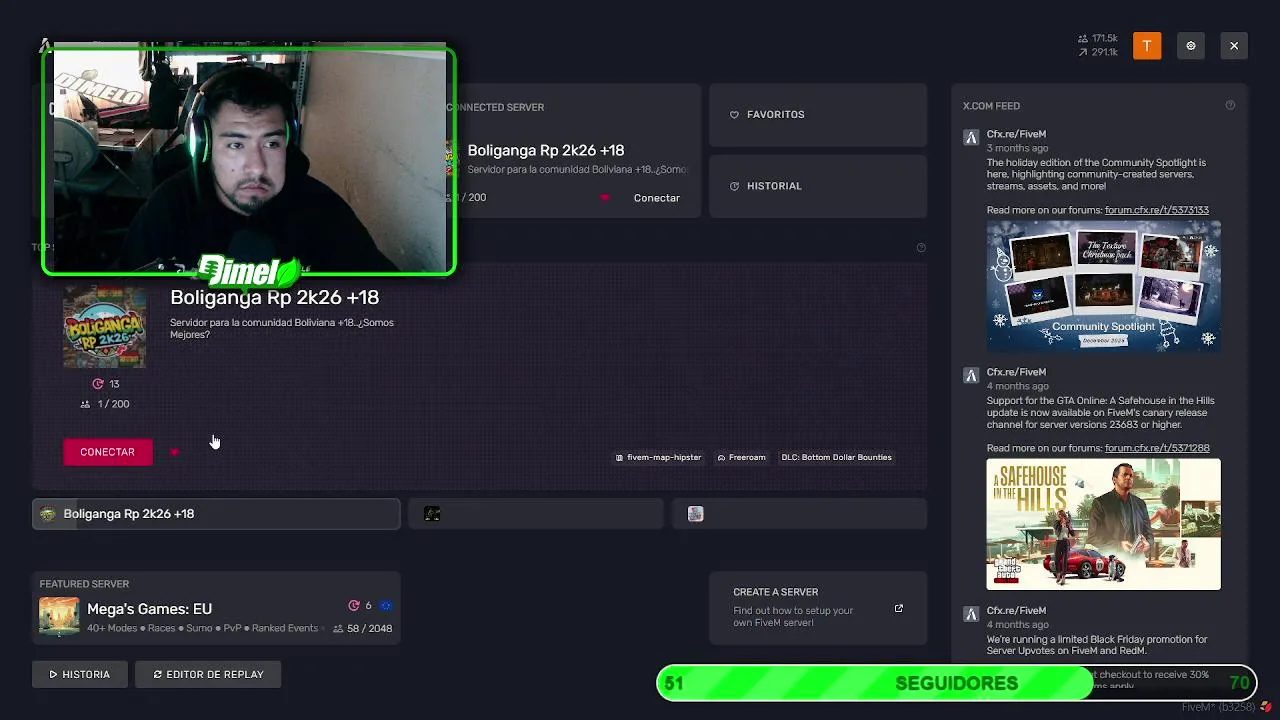Select the Boliganga Rp 2k26 +18 top server tab
The height and width of the screenshot is (720, 1280).
216,514
